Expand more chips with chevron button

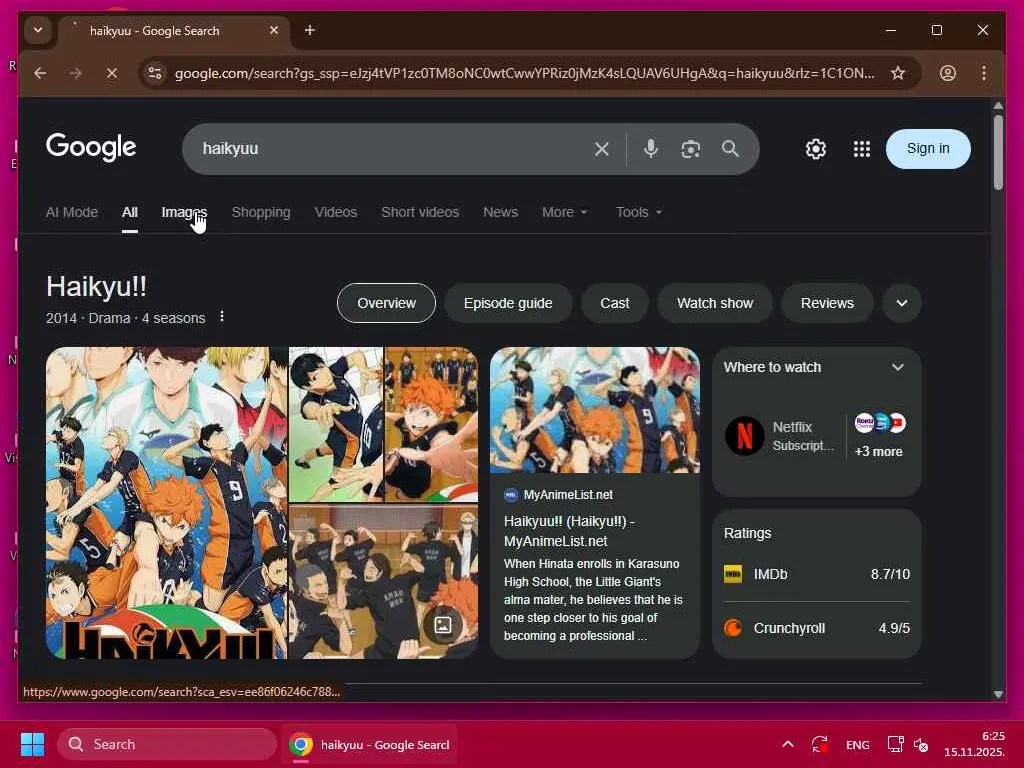[902, 303]
